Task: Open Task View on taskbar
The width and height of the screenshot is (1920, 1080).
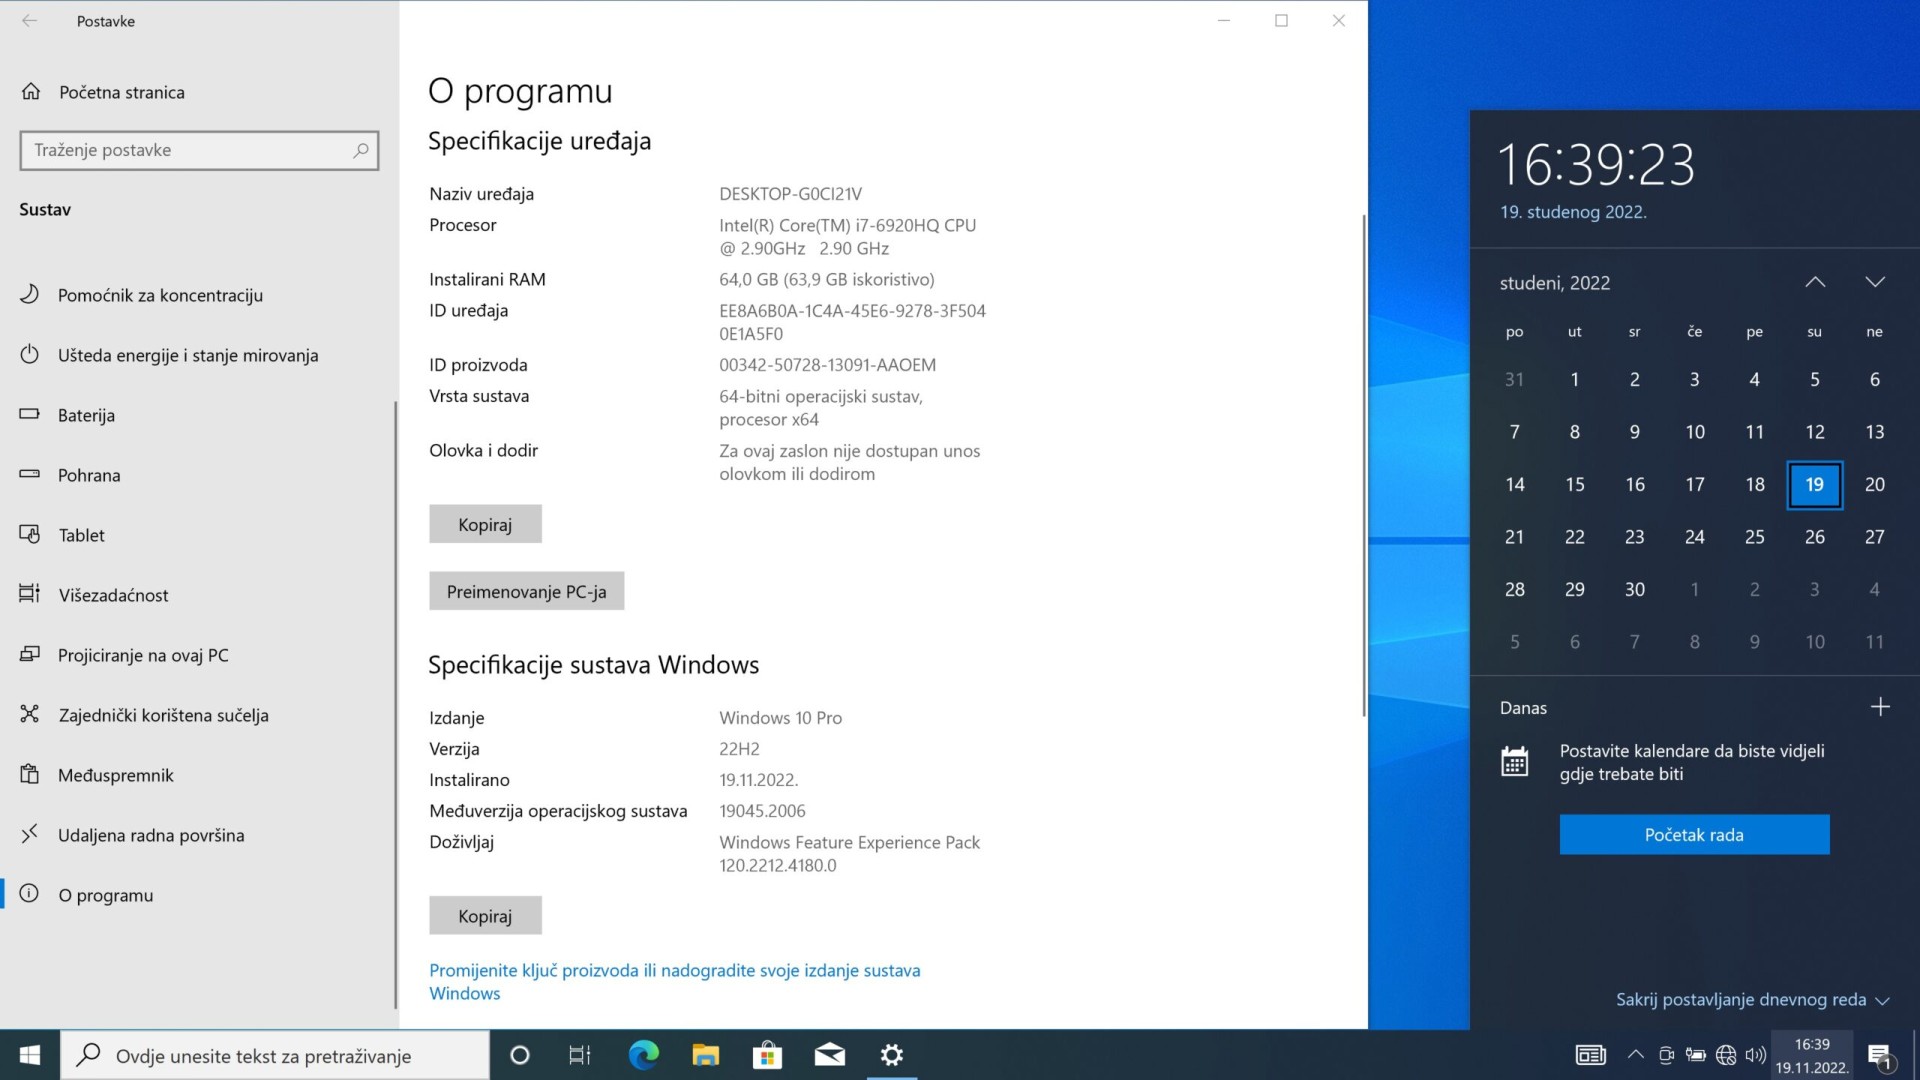Action: pos(580,1055)
